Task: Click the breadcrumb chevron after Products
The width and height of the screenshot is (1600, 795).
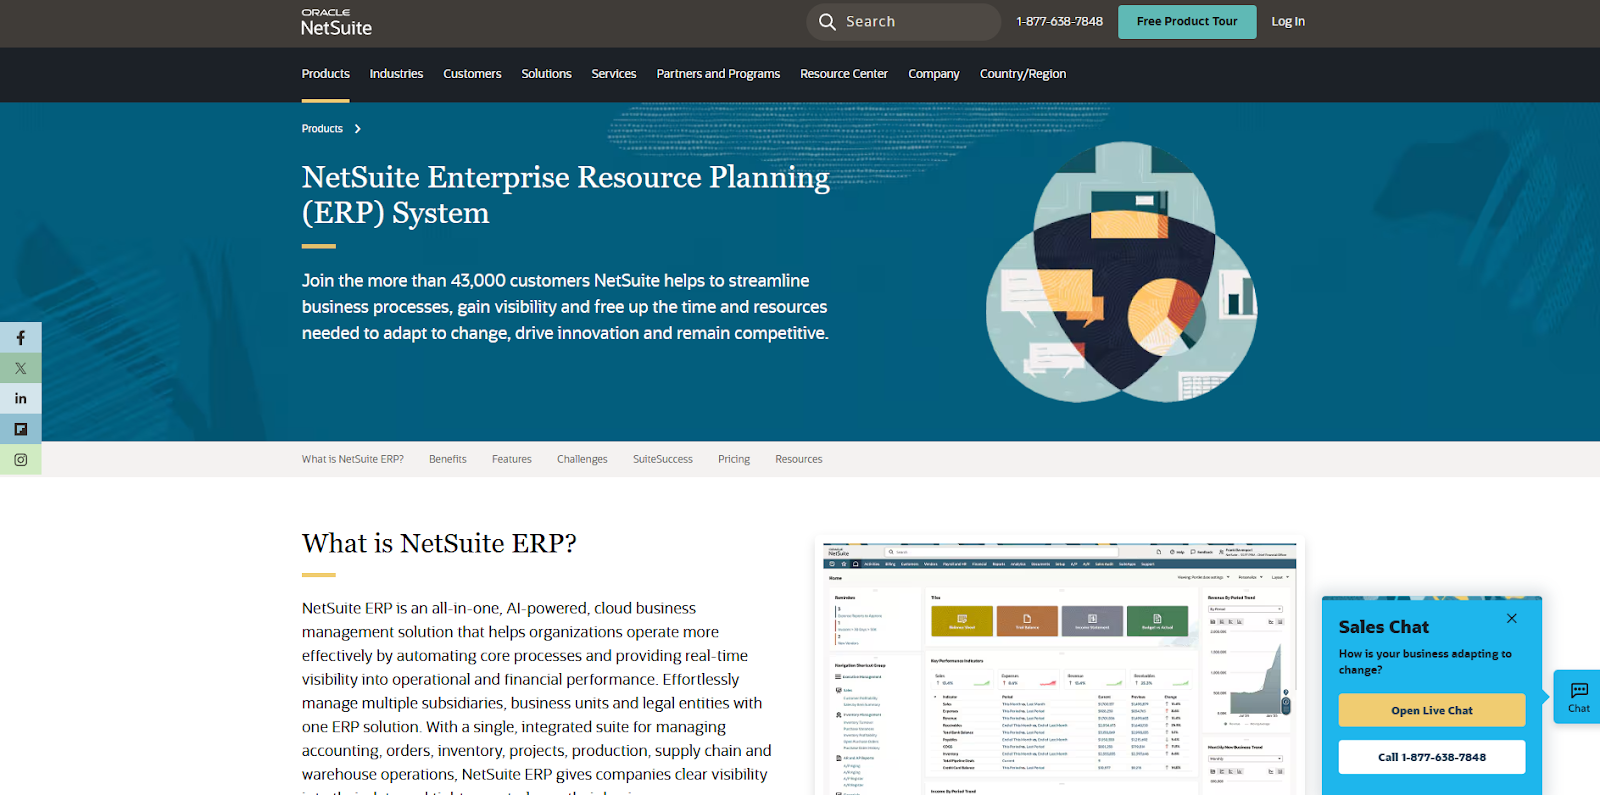Action: click(x=357, y=129)
